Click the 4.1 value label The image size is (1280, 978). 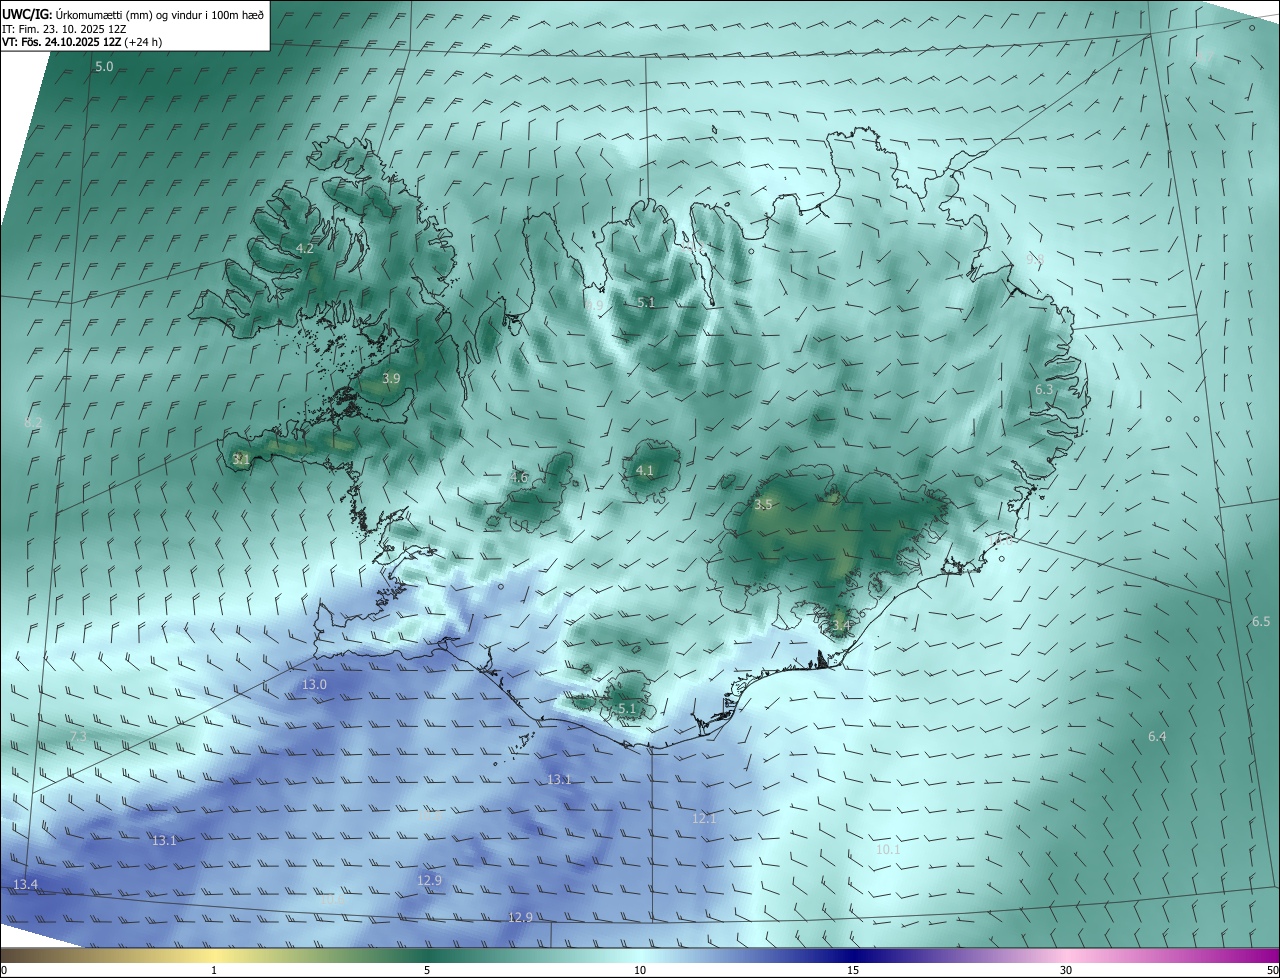click(645, 471)
